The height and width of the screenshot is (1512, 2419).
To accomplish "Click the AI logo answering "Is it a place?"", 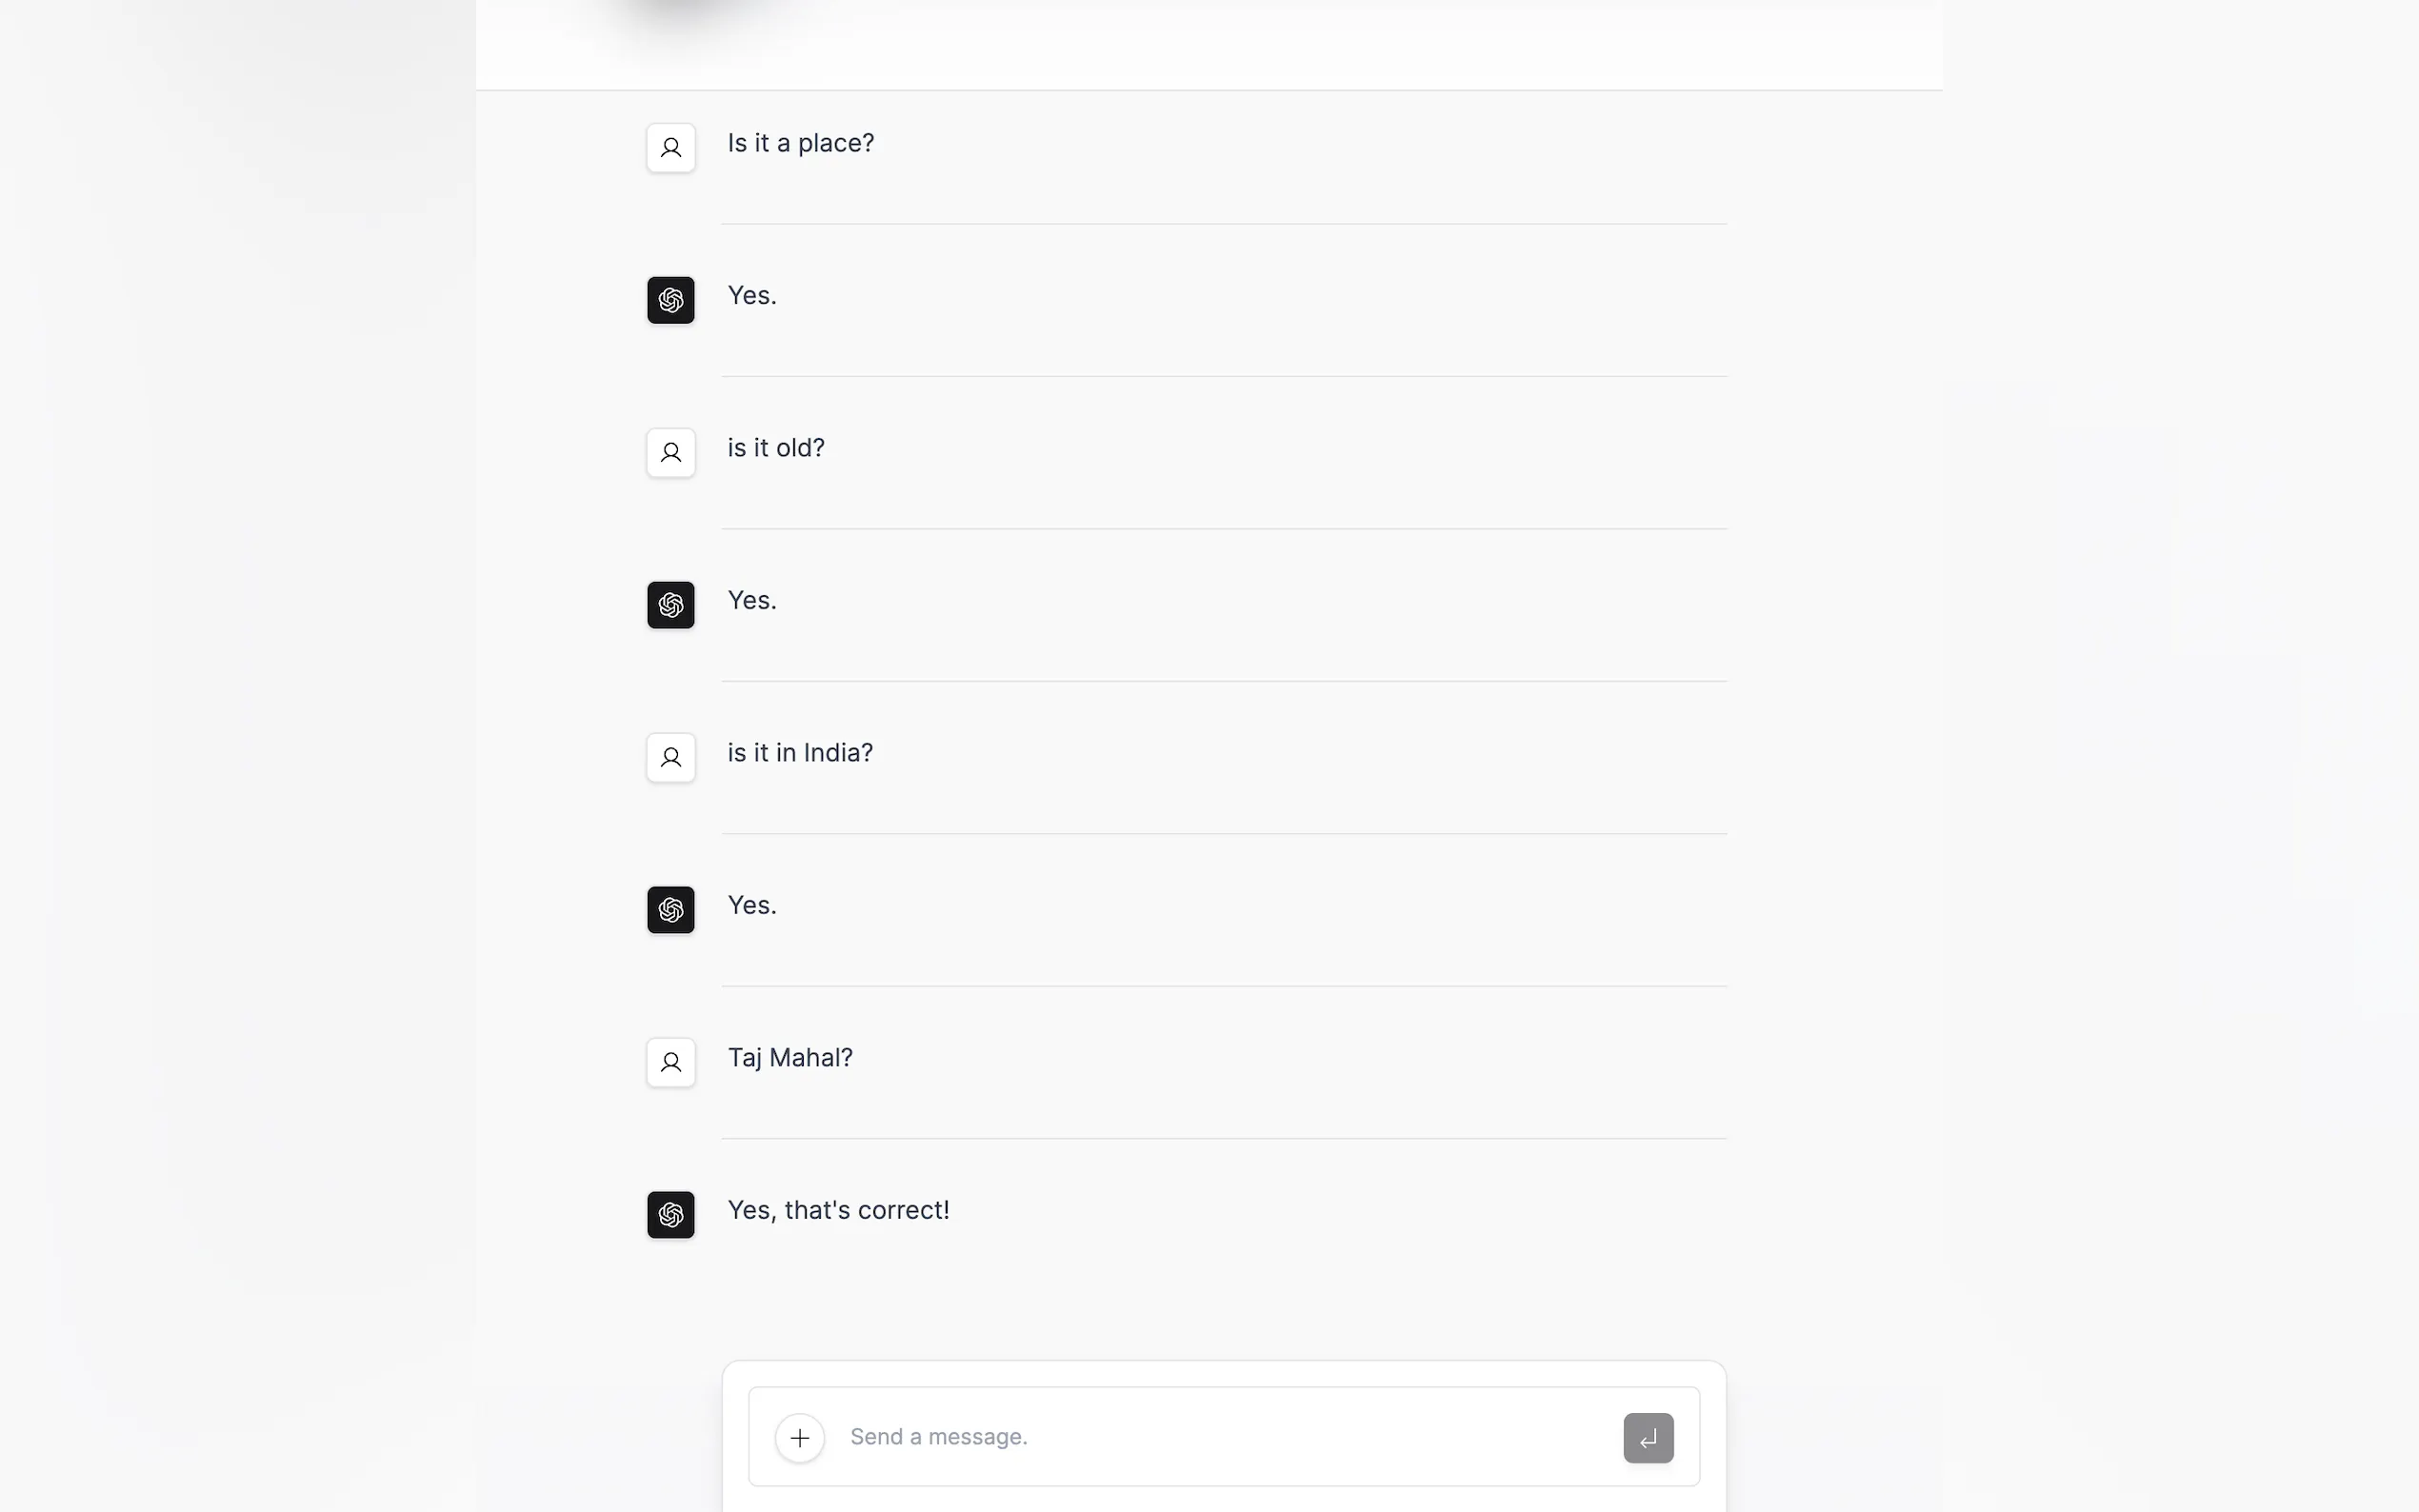I will click(x=670, y=300).
